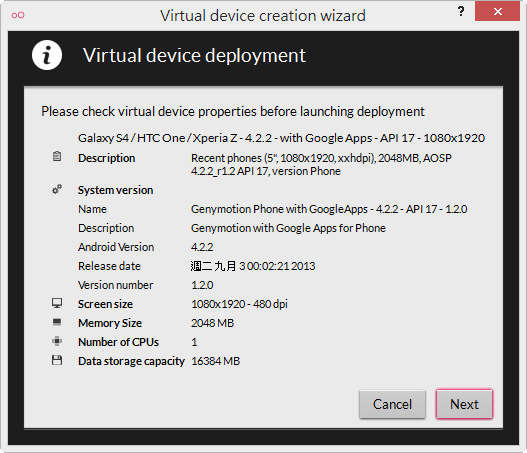Click the 'Data storage capacity' label
Viewport: 527px width, 453px height.
point(131,361)
